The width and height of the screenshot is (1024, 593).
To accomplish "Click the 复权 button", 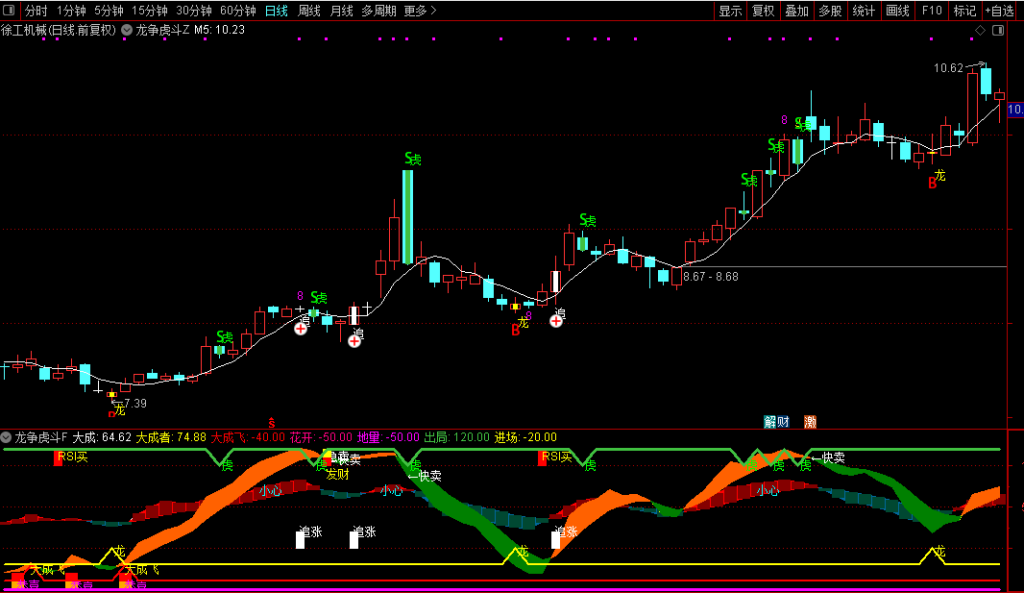I will click(763, 11).
